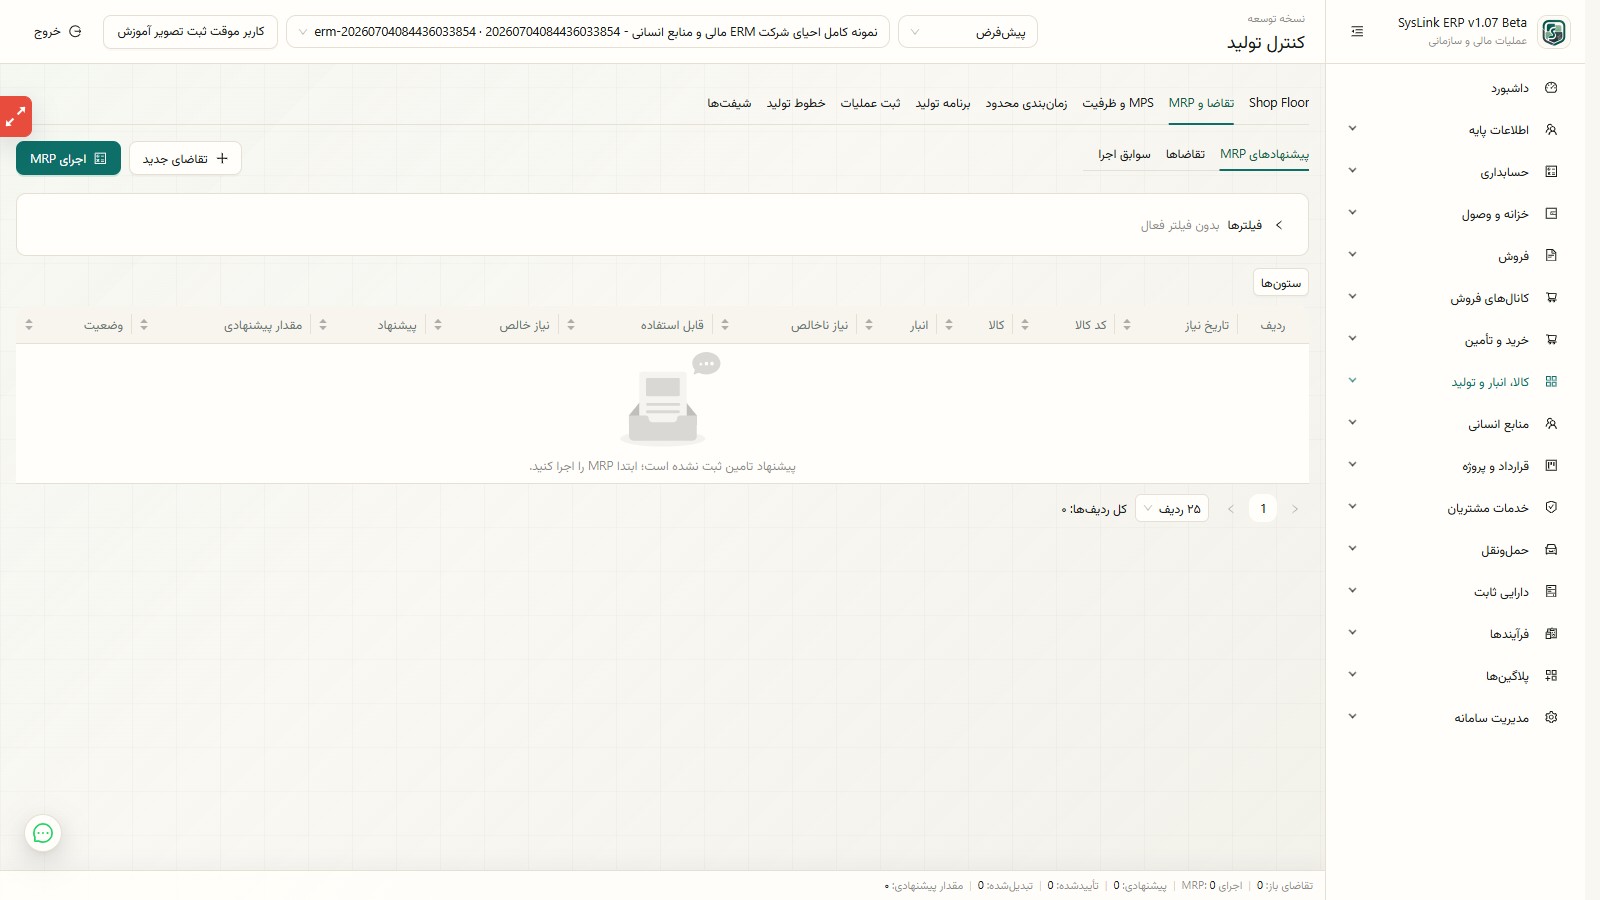
Task: Open the chat support bubble icon
Action: tap(43, 833)
